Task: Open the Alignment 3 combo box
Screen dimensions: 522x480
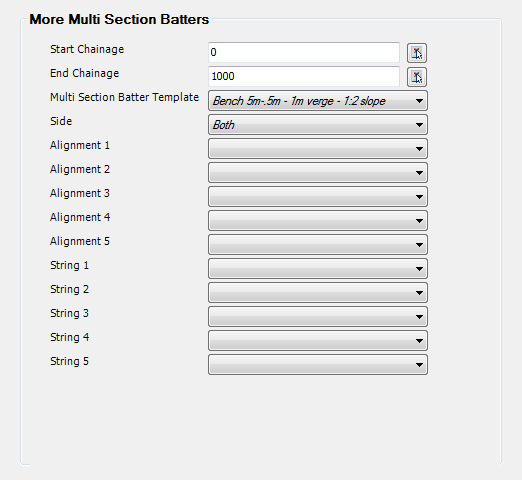Action: click(x=318, y=197)
